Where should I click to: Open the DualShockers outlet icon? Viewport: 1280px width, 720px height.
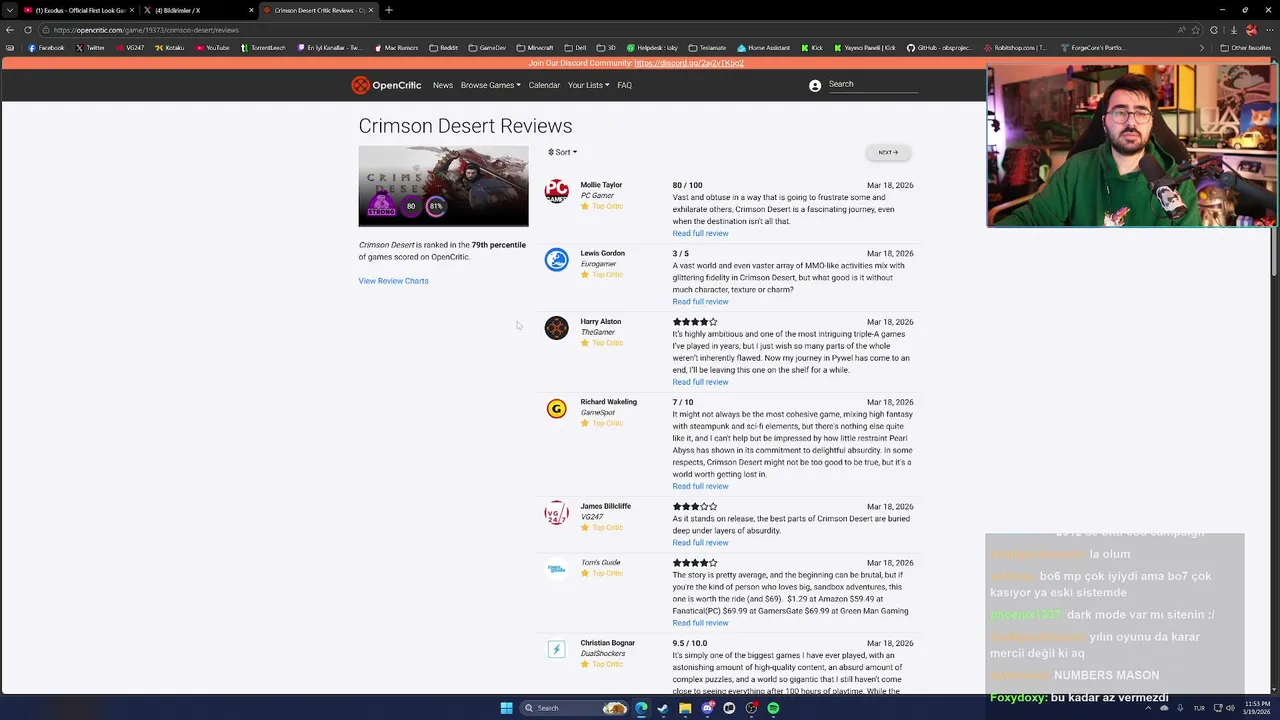556,649
